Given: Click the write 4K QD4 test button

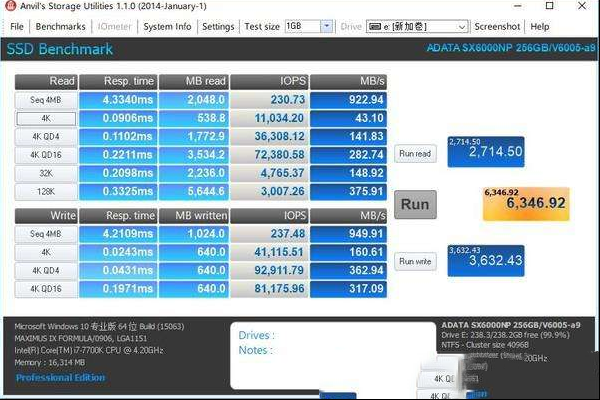Looking at the screenshot, I should pos(46,271).
